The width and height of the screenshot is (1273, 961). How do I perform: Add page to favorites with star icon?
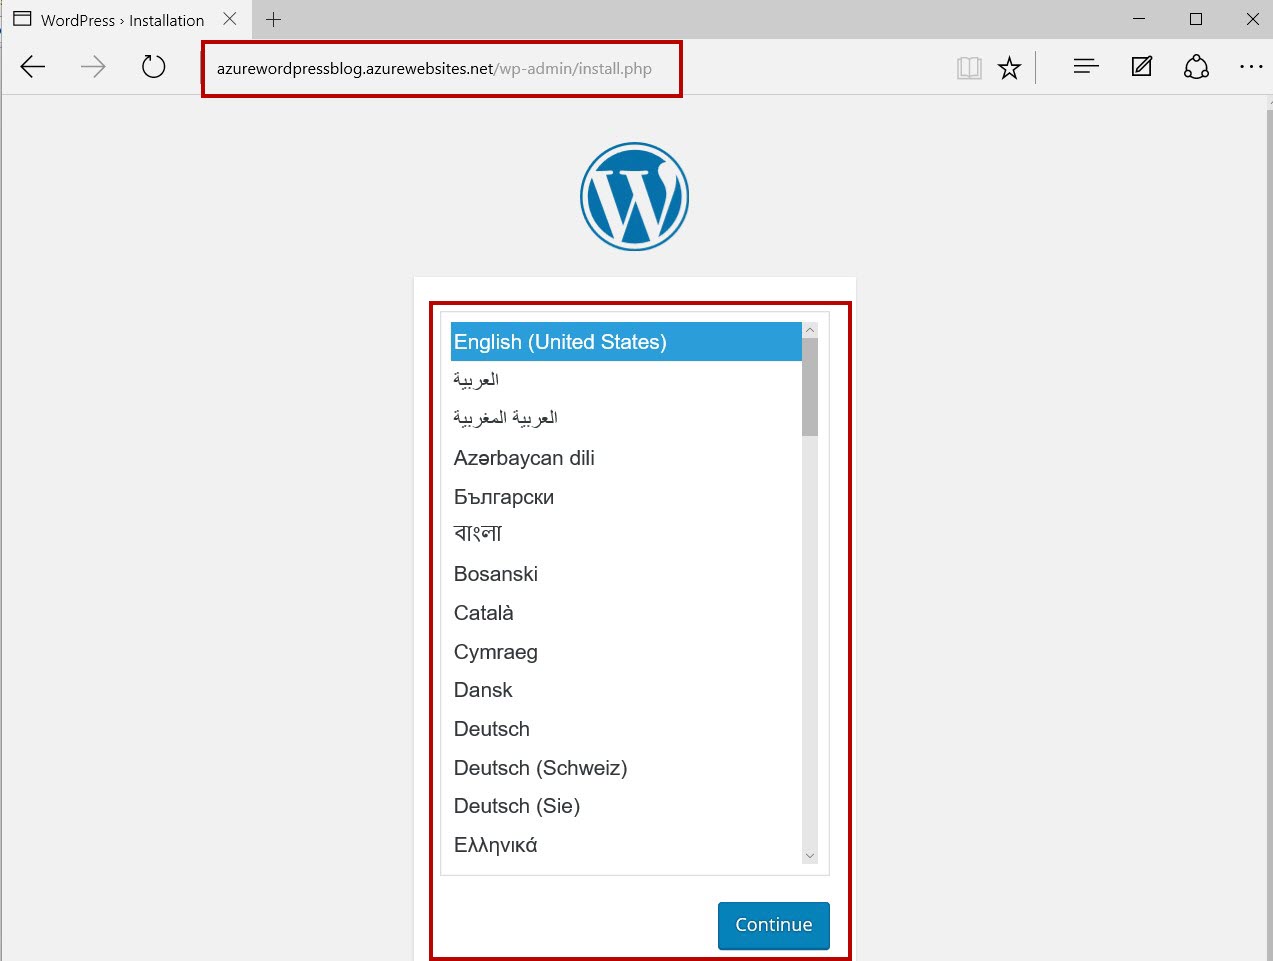[x=1009, y=68]
